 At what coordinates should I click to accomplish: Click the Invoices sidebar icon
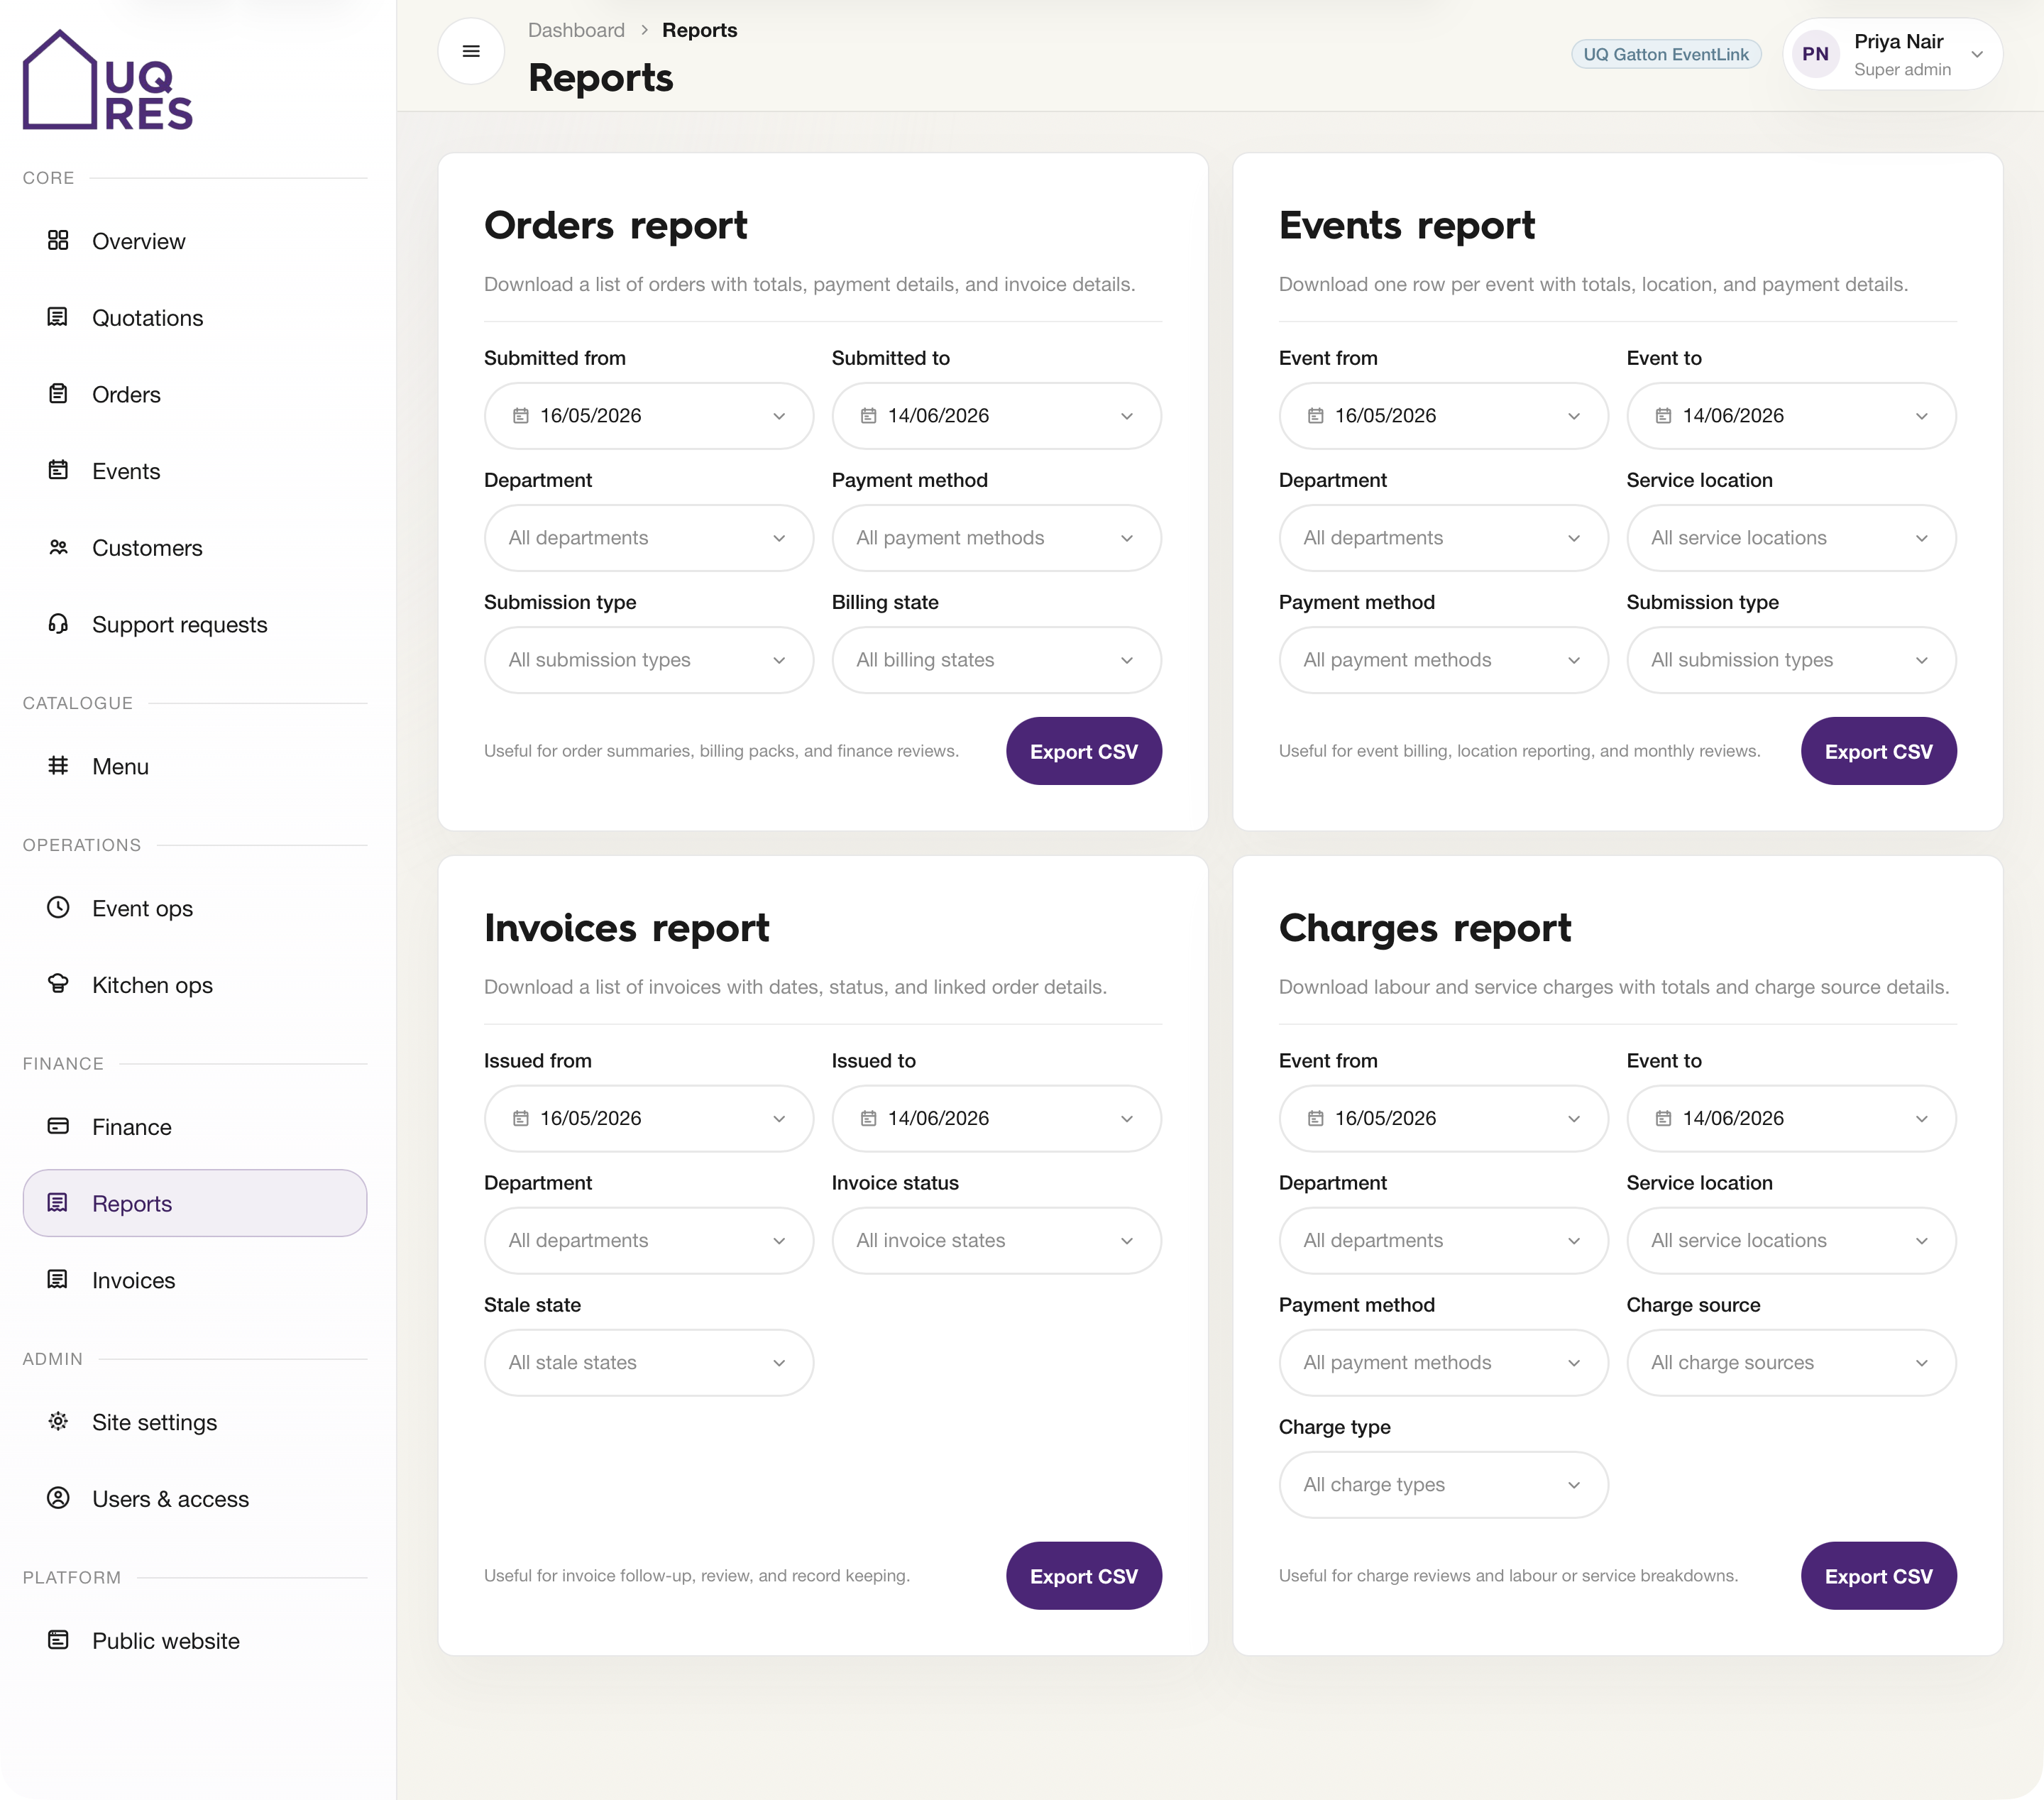pyautogui.click(x=58, y=1280)
